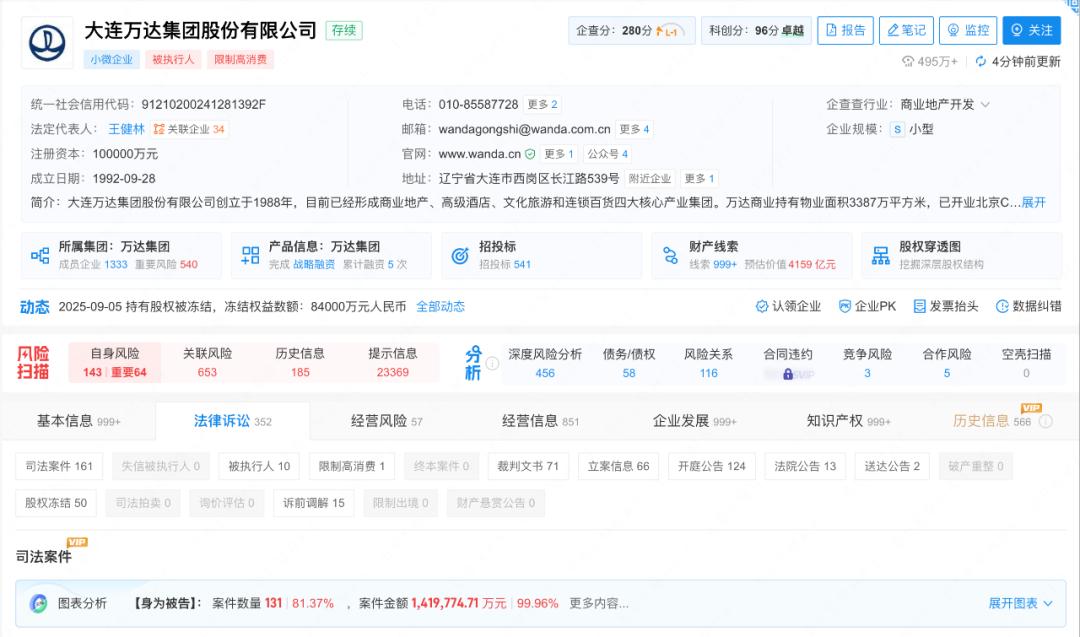
Task: Select 股权冻结 50 filter
Action: coord(56,503)
